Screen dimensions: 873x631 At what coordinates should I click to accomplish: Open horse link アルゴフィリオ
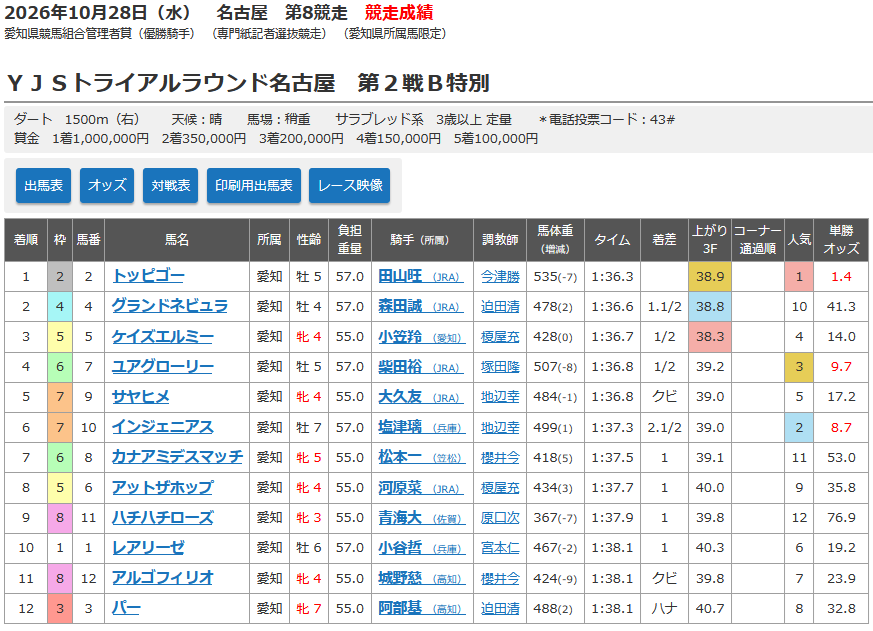point(163,578)
